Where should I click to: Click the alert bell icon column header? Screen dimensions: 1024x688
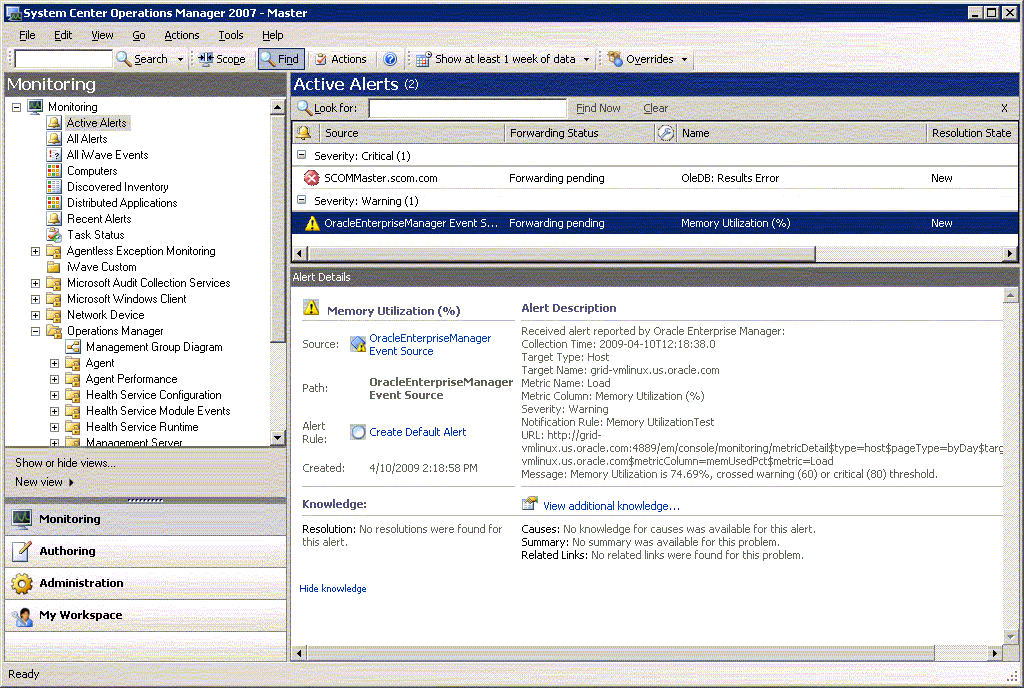click(304, 133)
